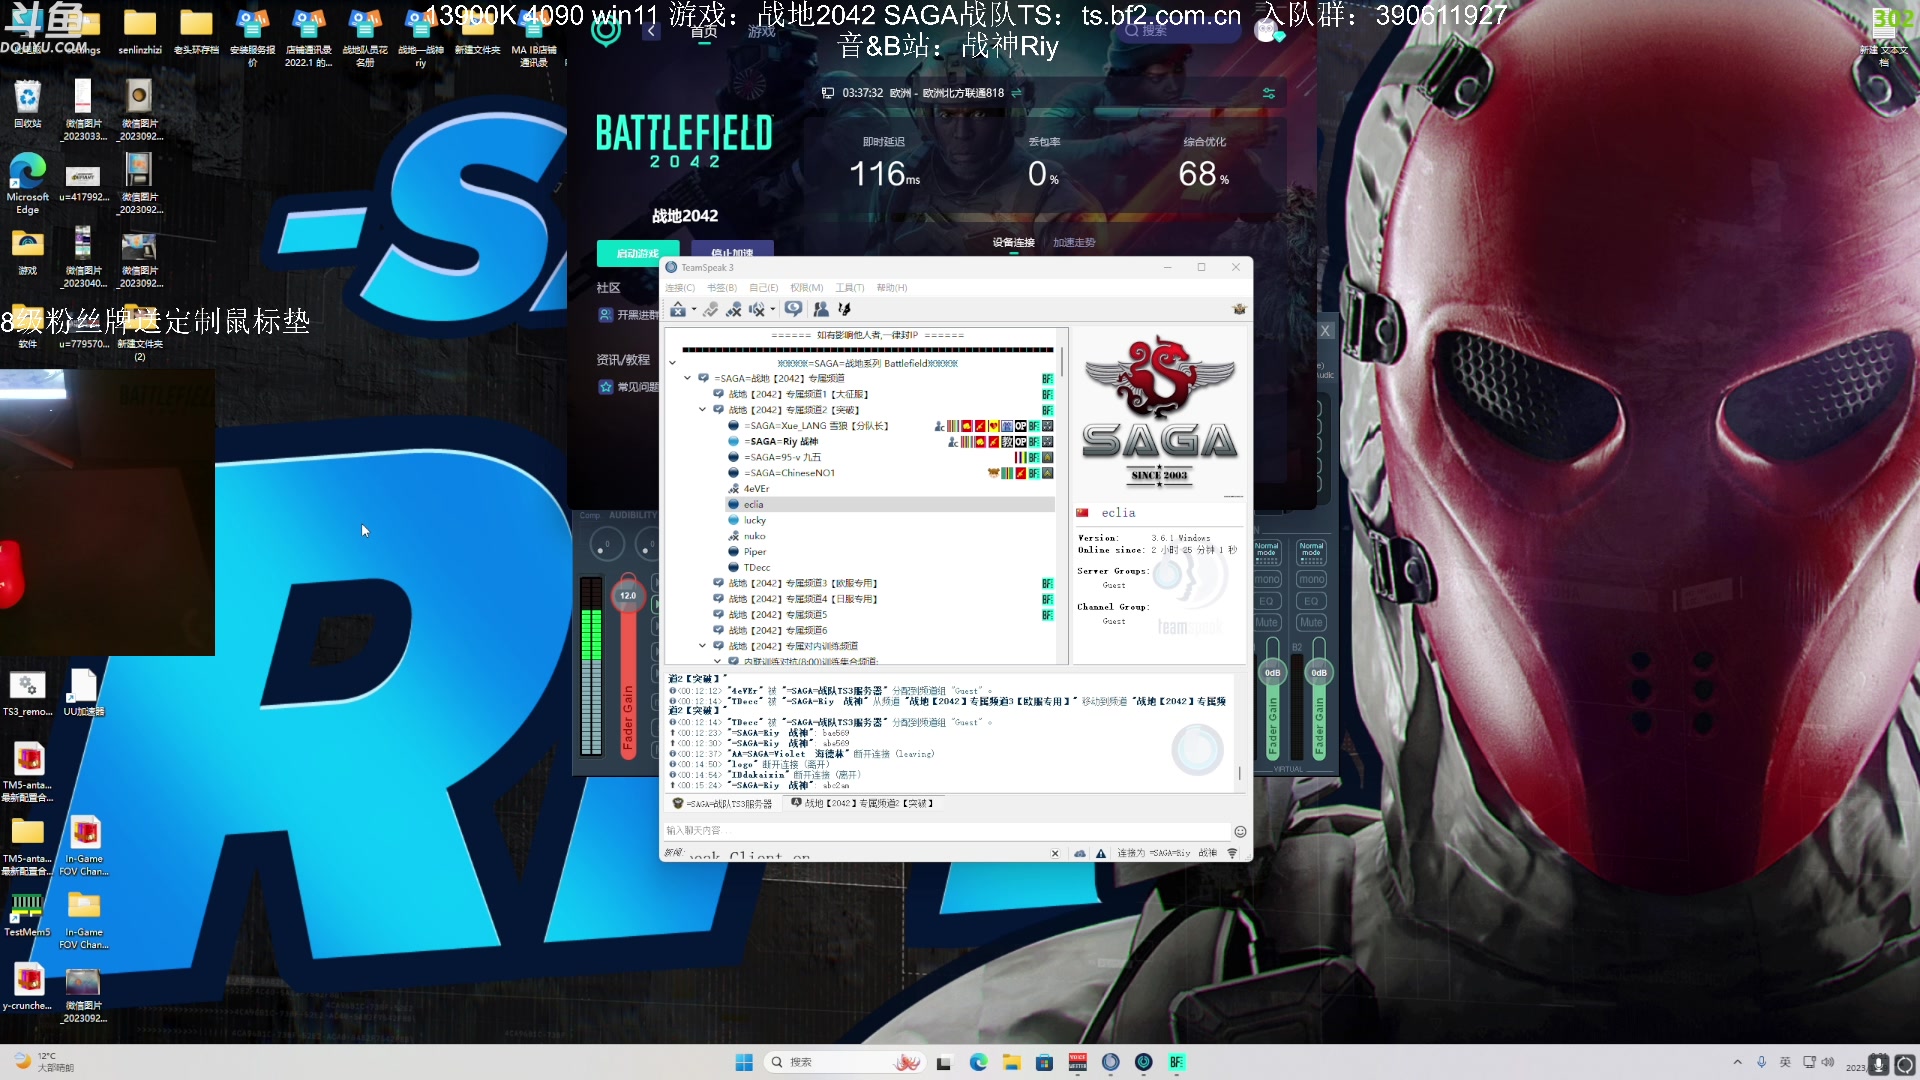The width and height of the screenshot is (1920, 1080).
Task: Open the Windows Start button
Action: pos(744,1062)
